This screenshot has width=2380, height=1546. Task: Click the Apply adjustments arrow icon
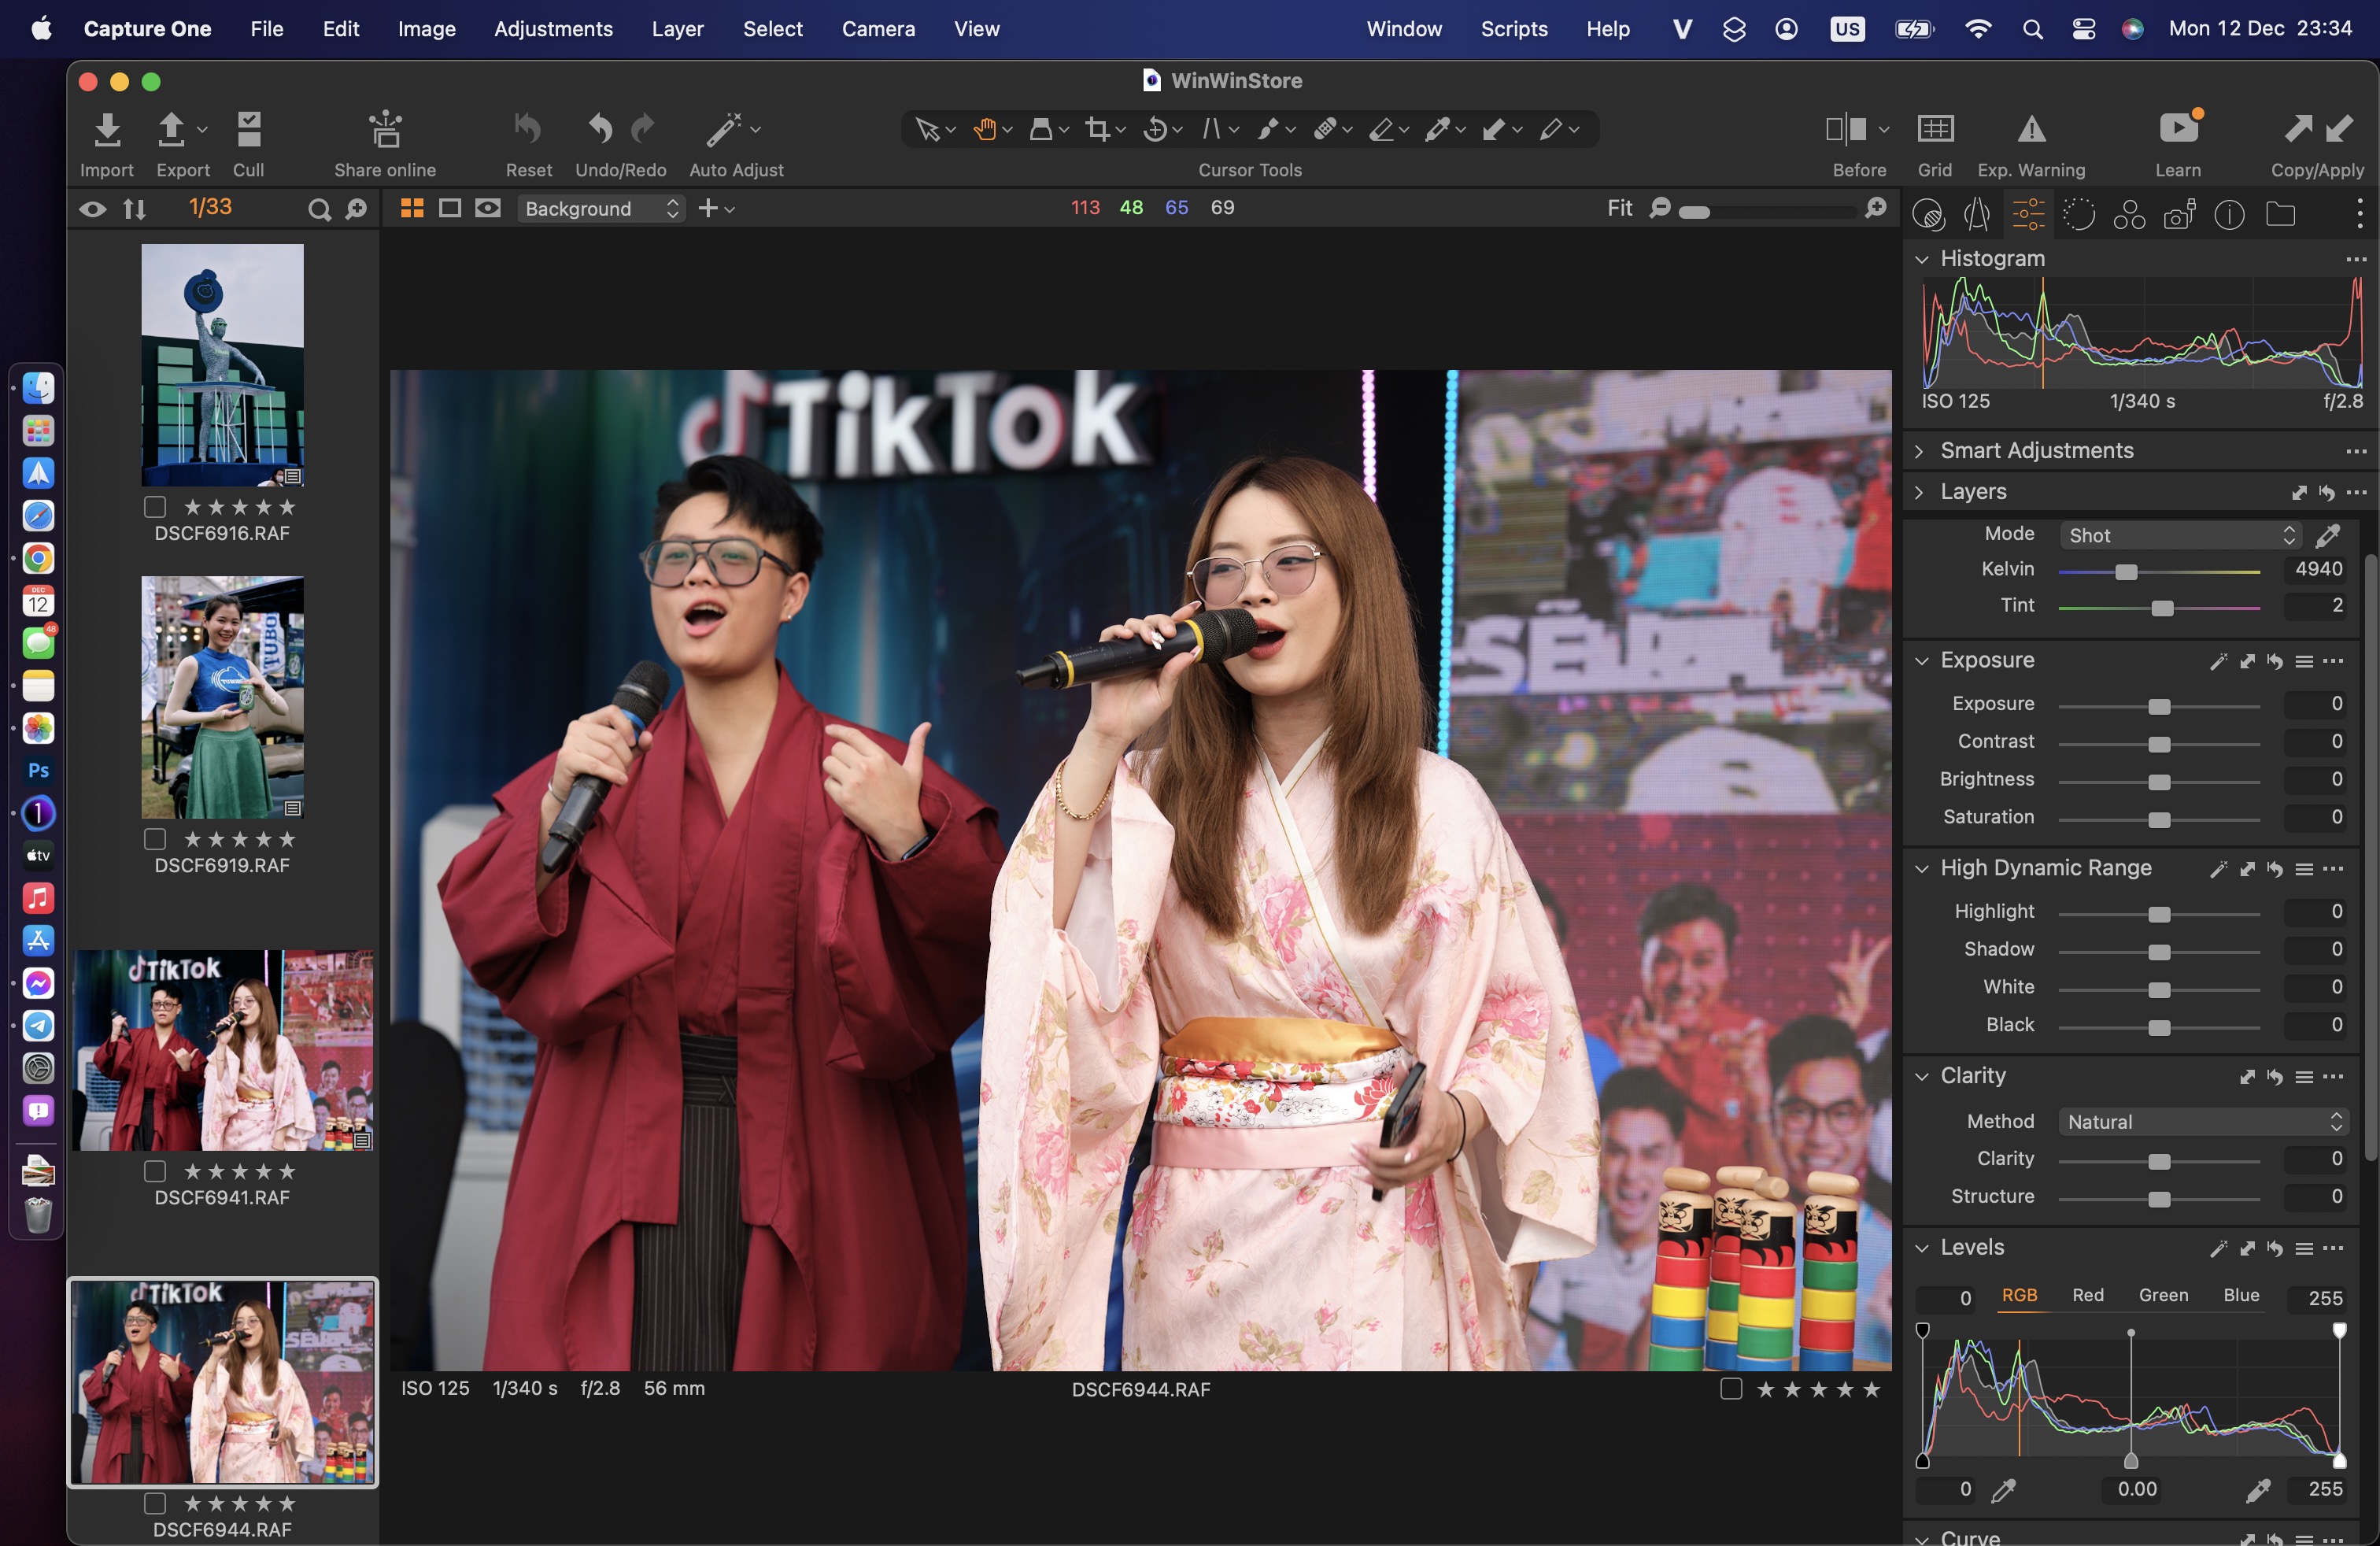tap(2338, 129)
